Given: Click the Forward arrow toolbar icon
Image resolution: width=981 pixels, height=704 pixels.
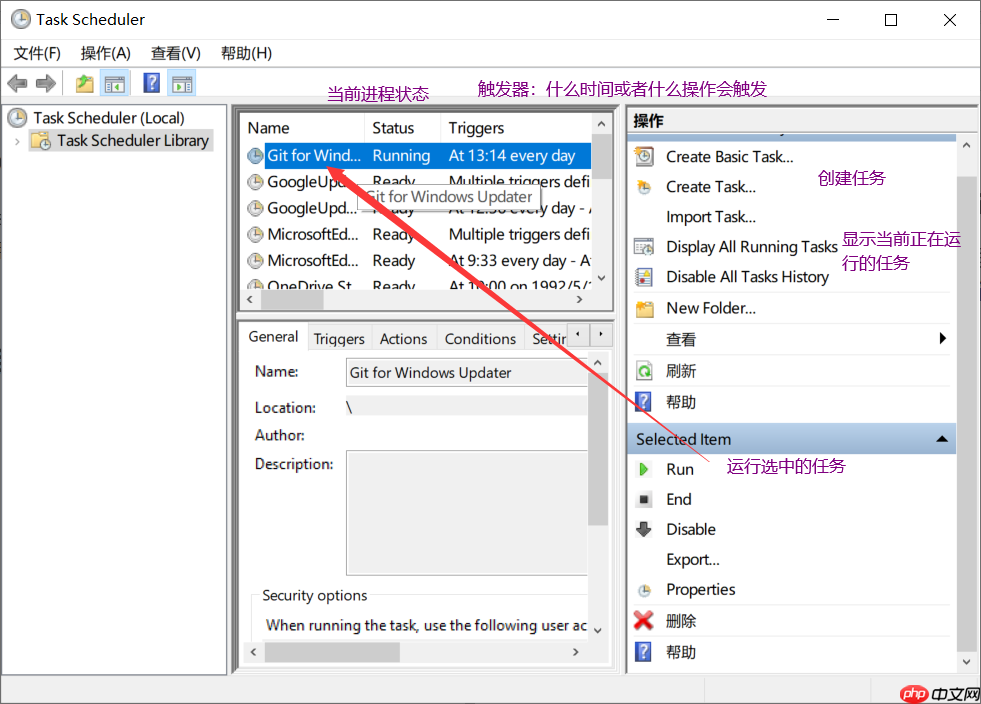Looking at the screenshot, I should [x=46, y=83].
